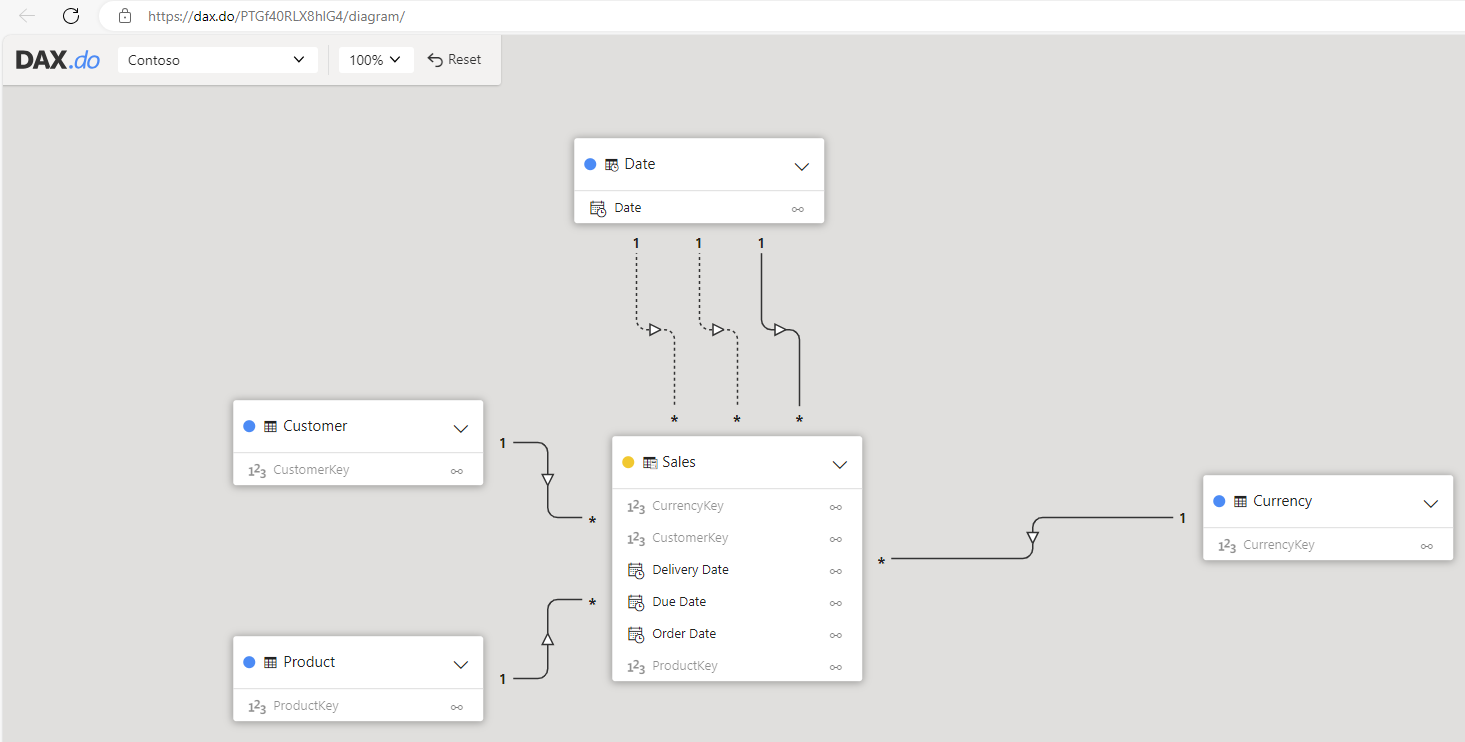Click the relationship icon on Due Date row
Viewport: 1465px width, 742px height.
[835, 603]
